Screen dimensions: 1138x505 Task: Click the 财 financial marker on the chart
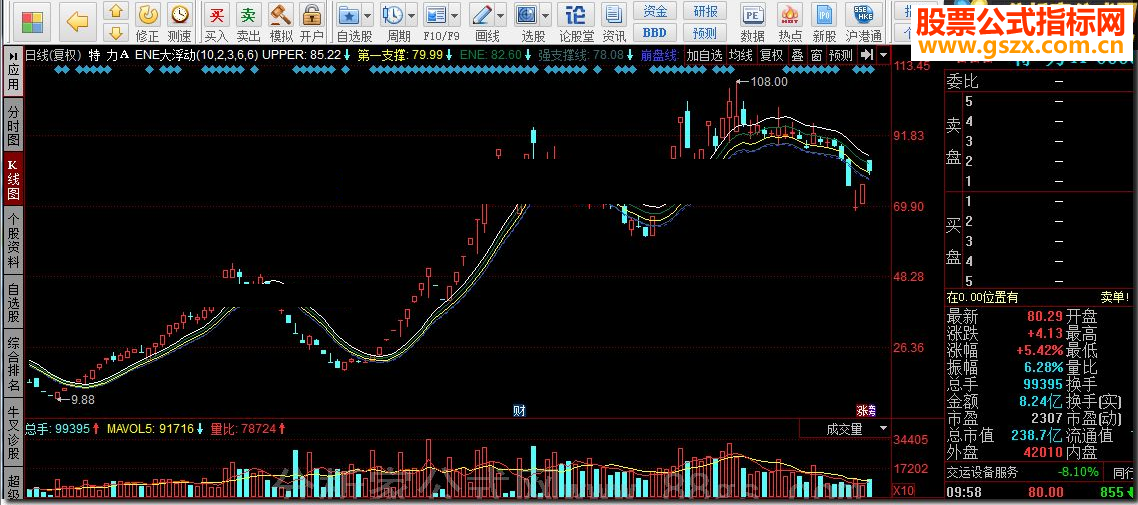[x=519, y=411]
